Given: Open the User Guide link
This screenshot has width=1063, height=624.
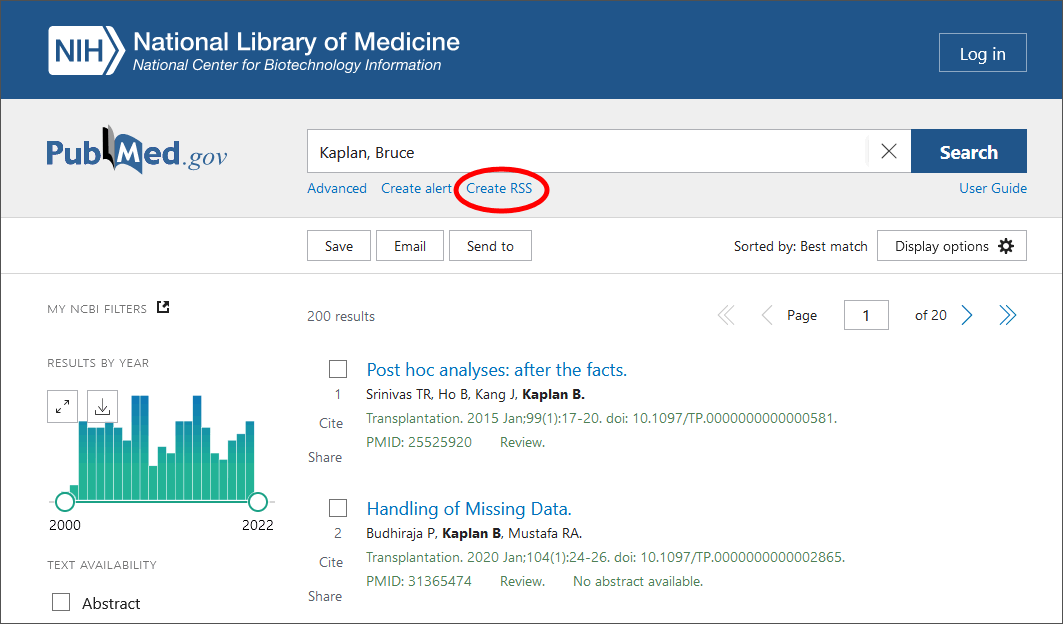Looking at the screenshot, I should (x=992, y=189).
